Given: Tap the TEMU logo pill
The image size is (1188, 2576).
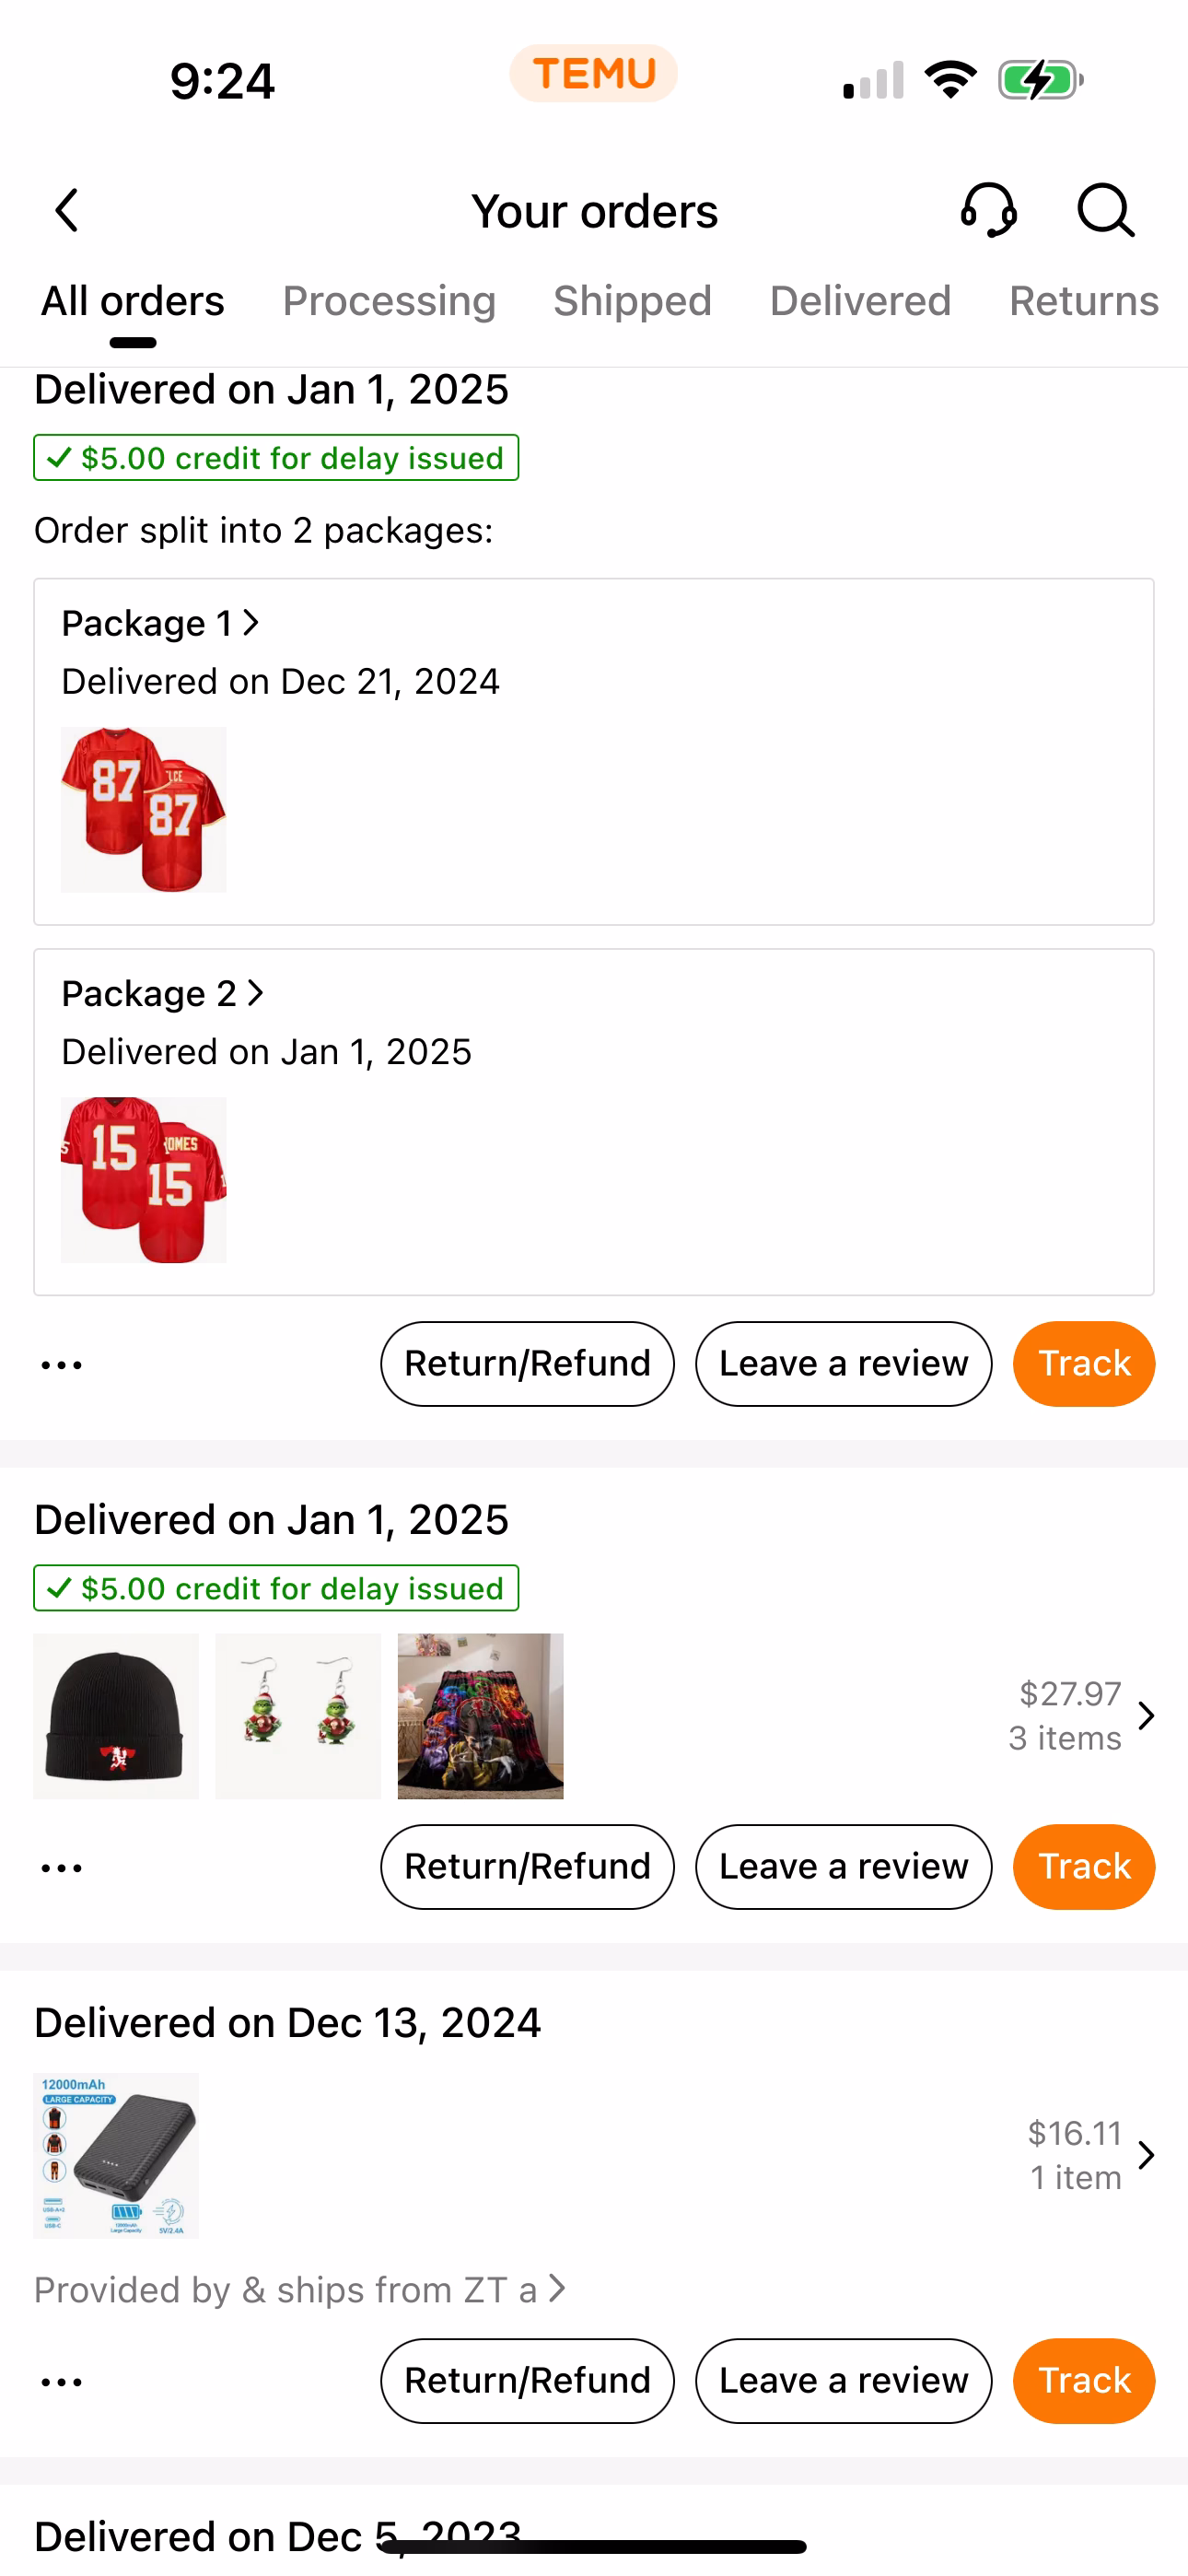Looking at the screenshot, I should [x=593, y=74].
